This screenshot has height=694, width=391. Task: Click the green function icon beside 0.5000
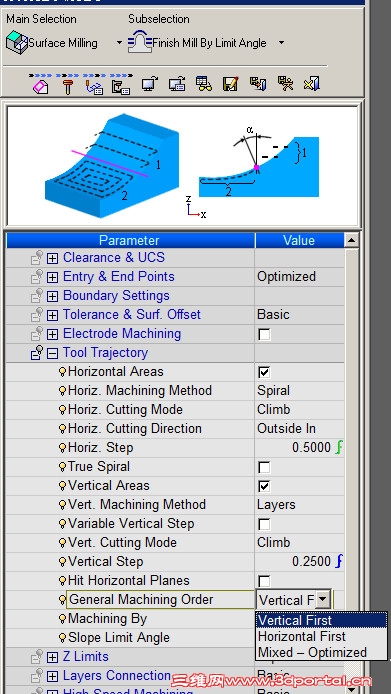click(339, 447)
